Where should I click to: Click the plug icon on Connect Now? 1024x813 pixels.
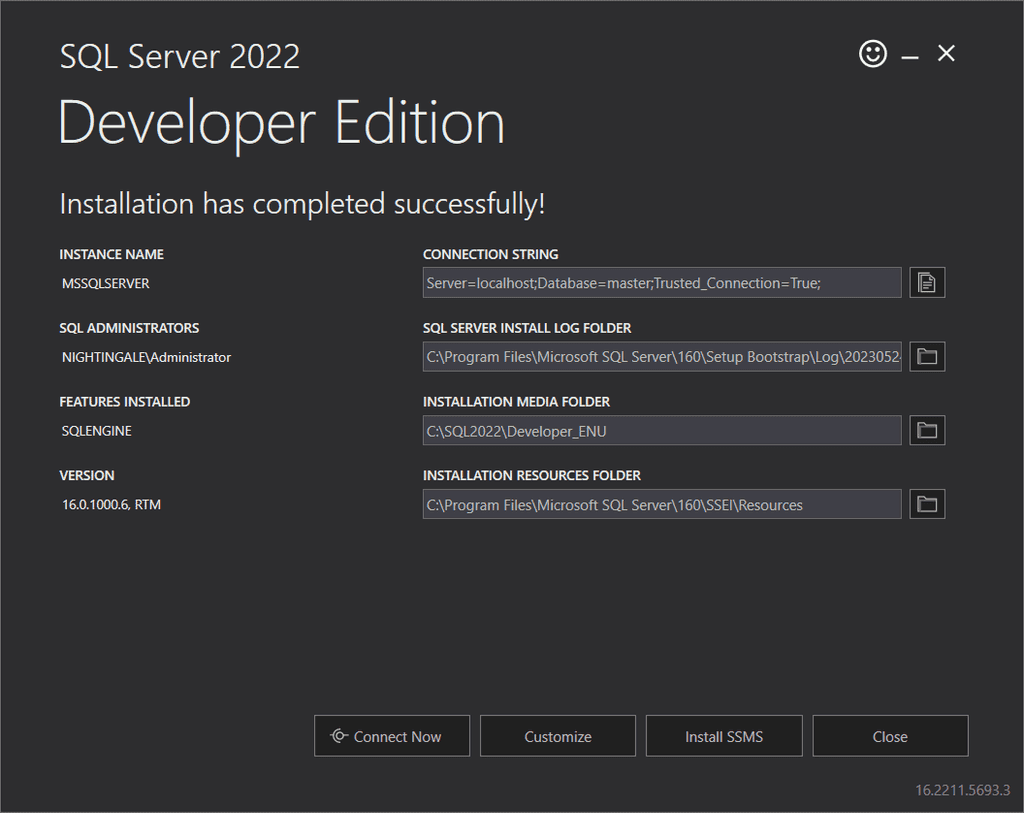click(340, 735)
